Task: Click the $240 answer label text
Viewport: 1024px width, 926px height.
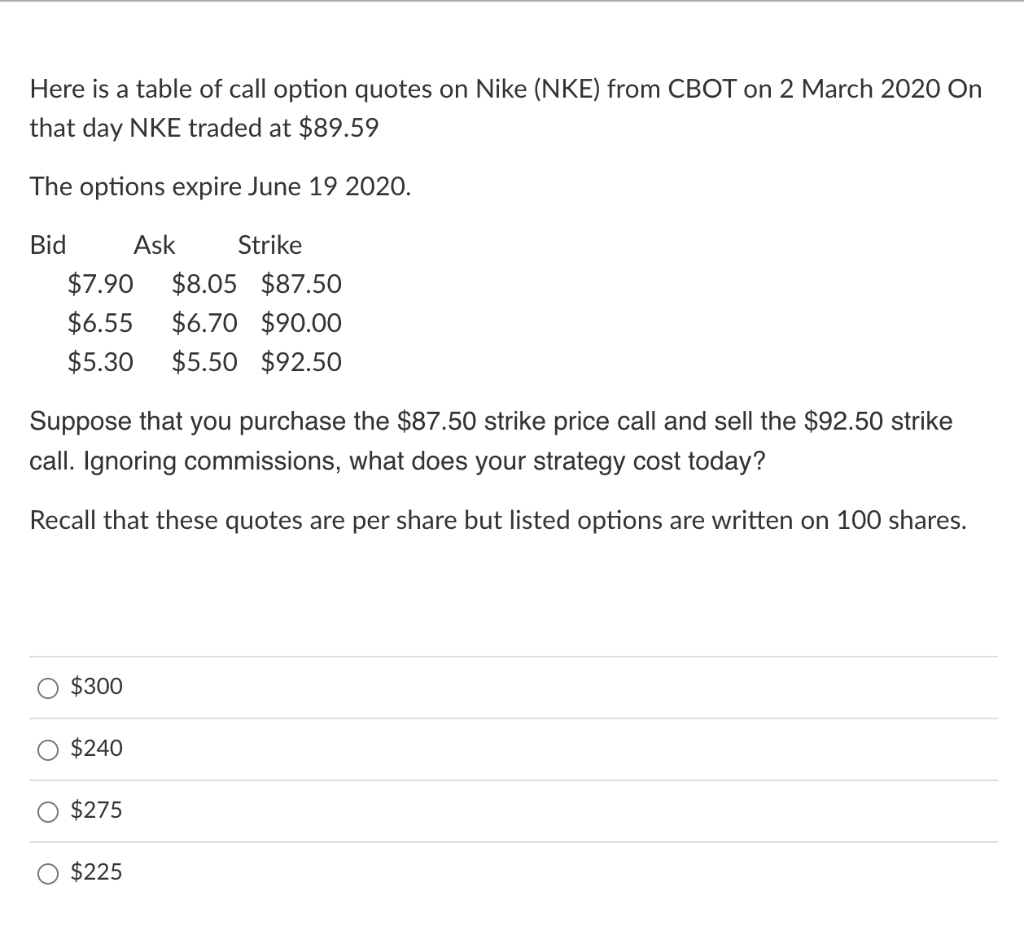Action: pos(97,748)
